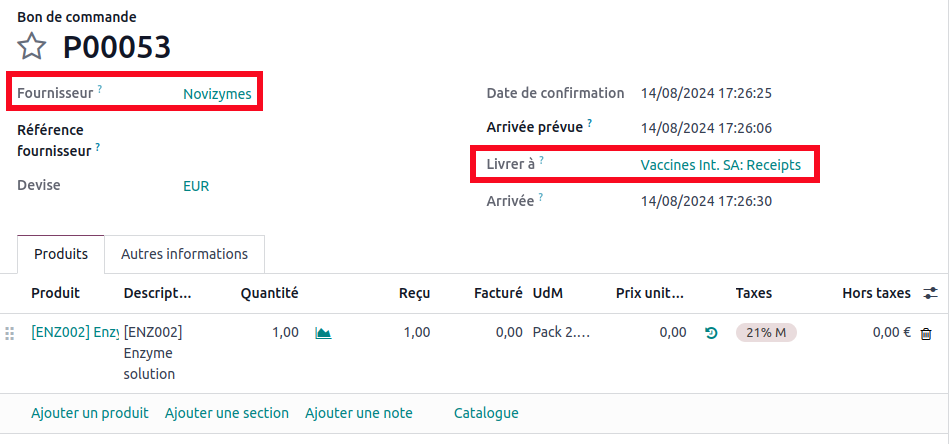949x444 pixels.
Task: Open the Novizymes supplier field
Action: [217, 94]
